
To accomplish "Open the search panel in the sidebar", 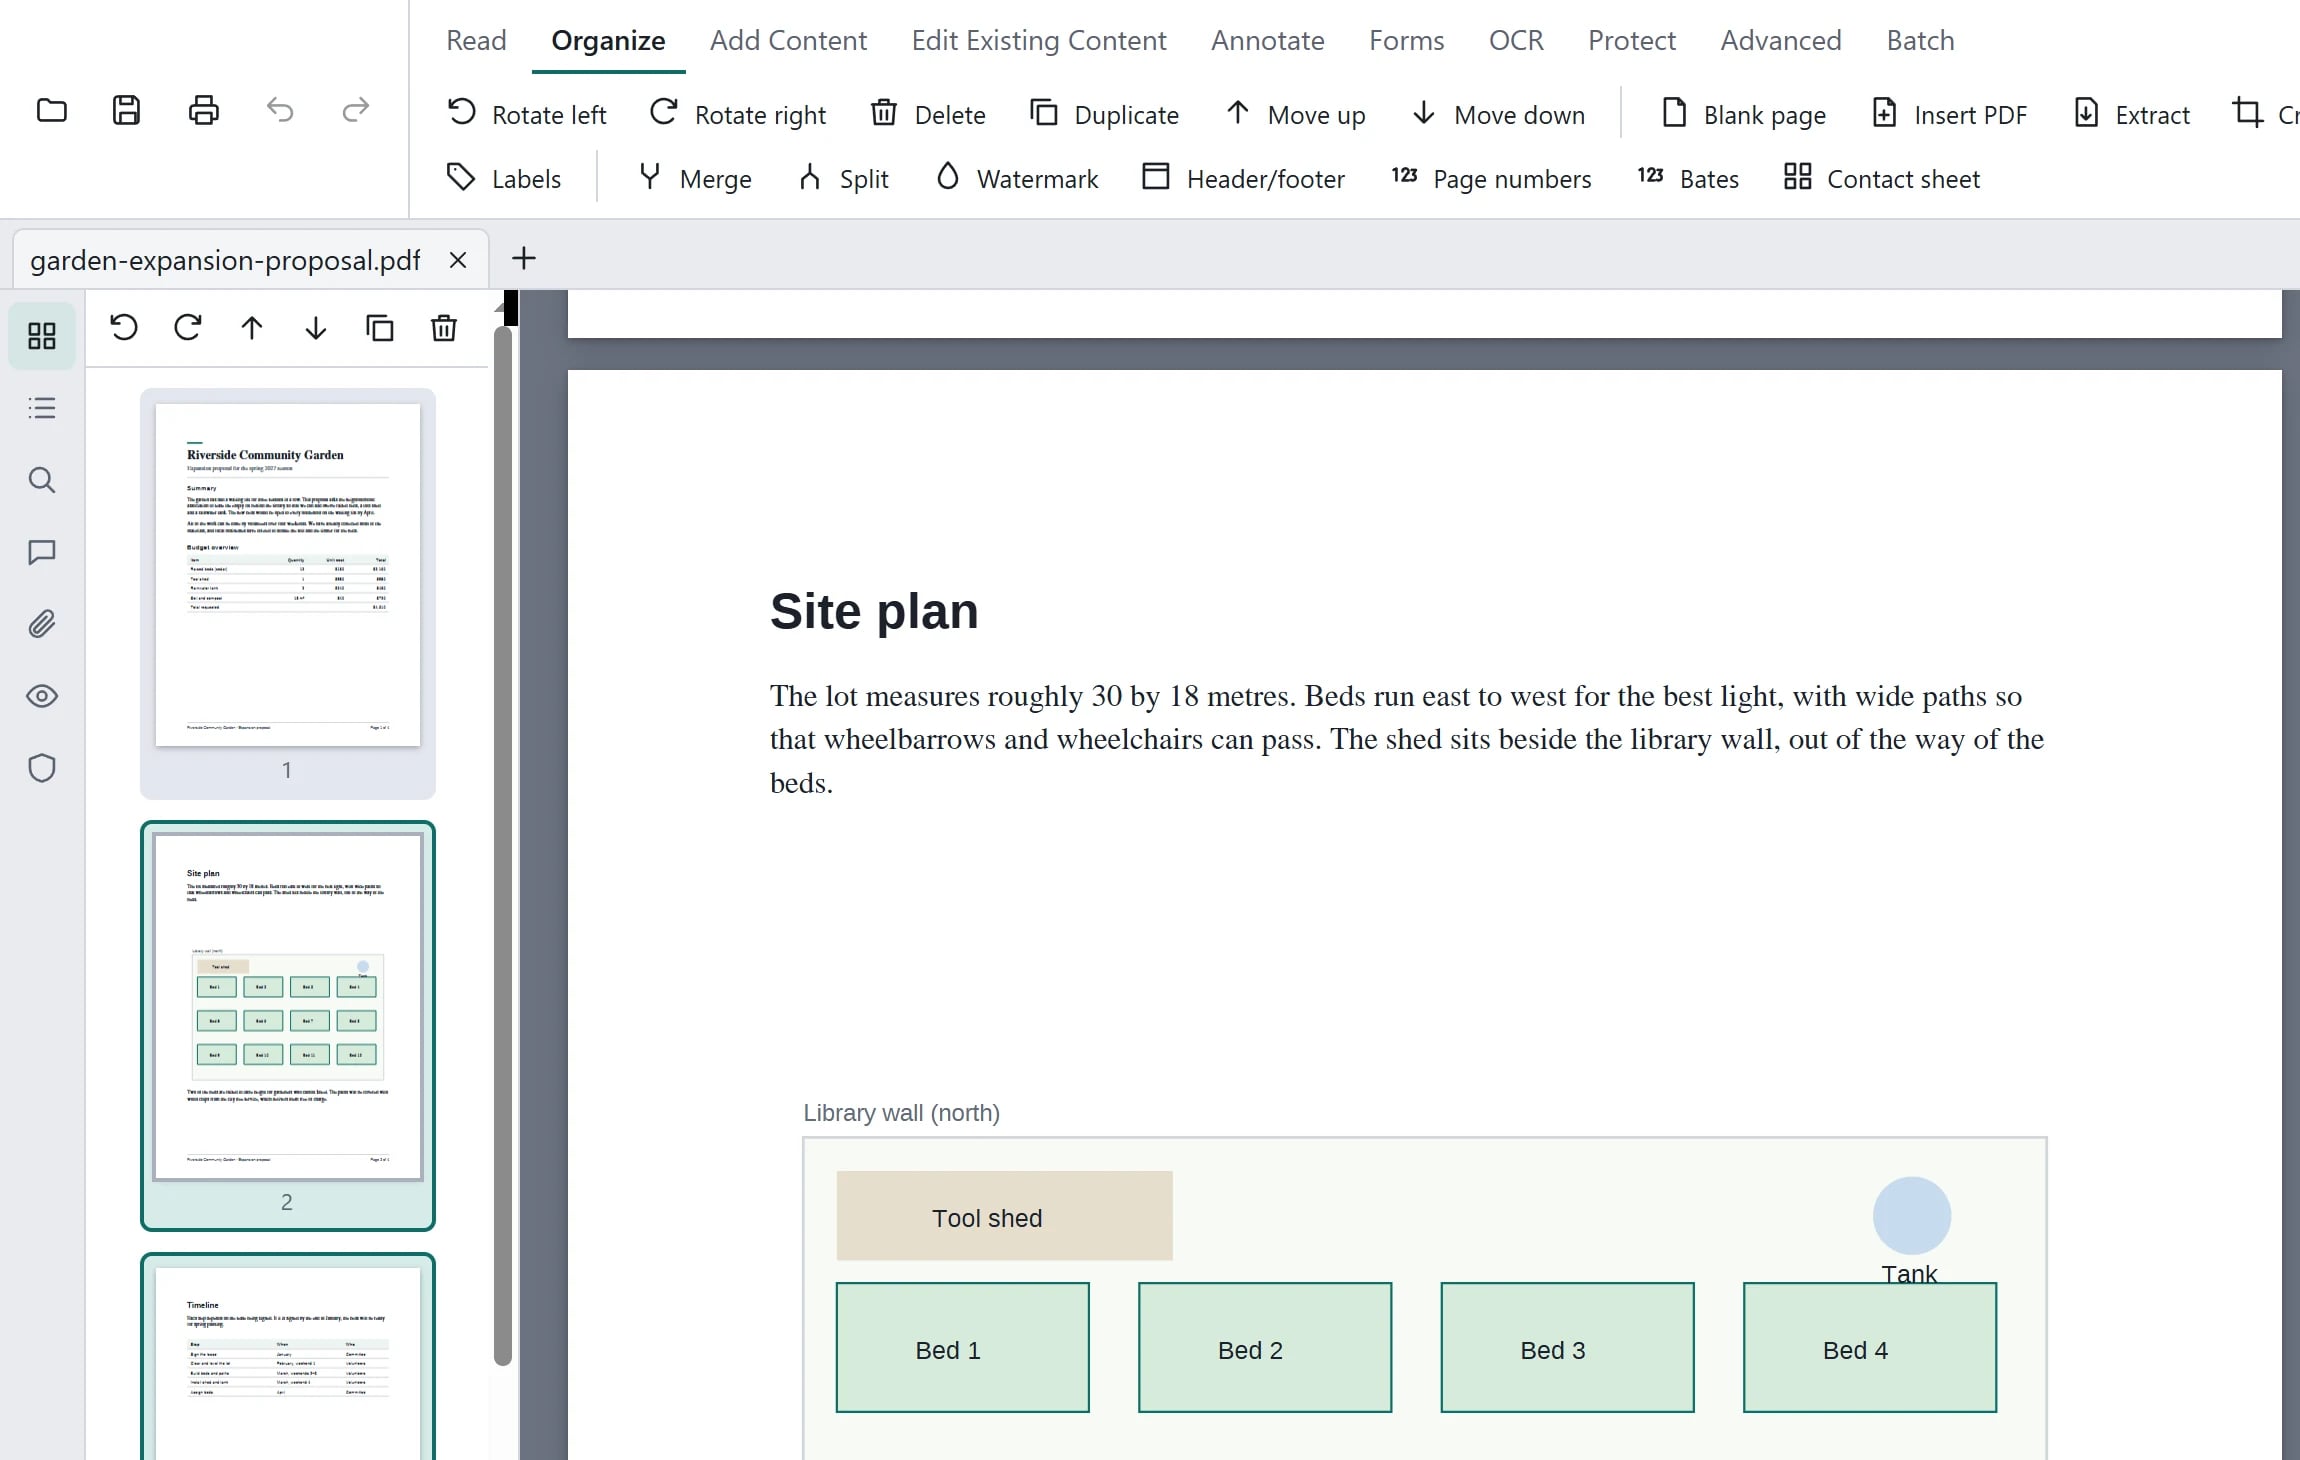I will (x=42, y=480).
